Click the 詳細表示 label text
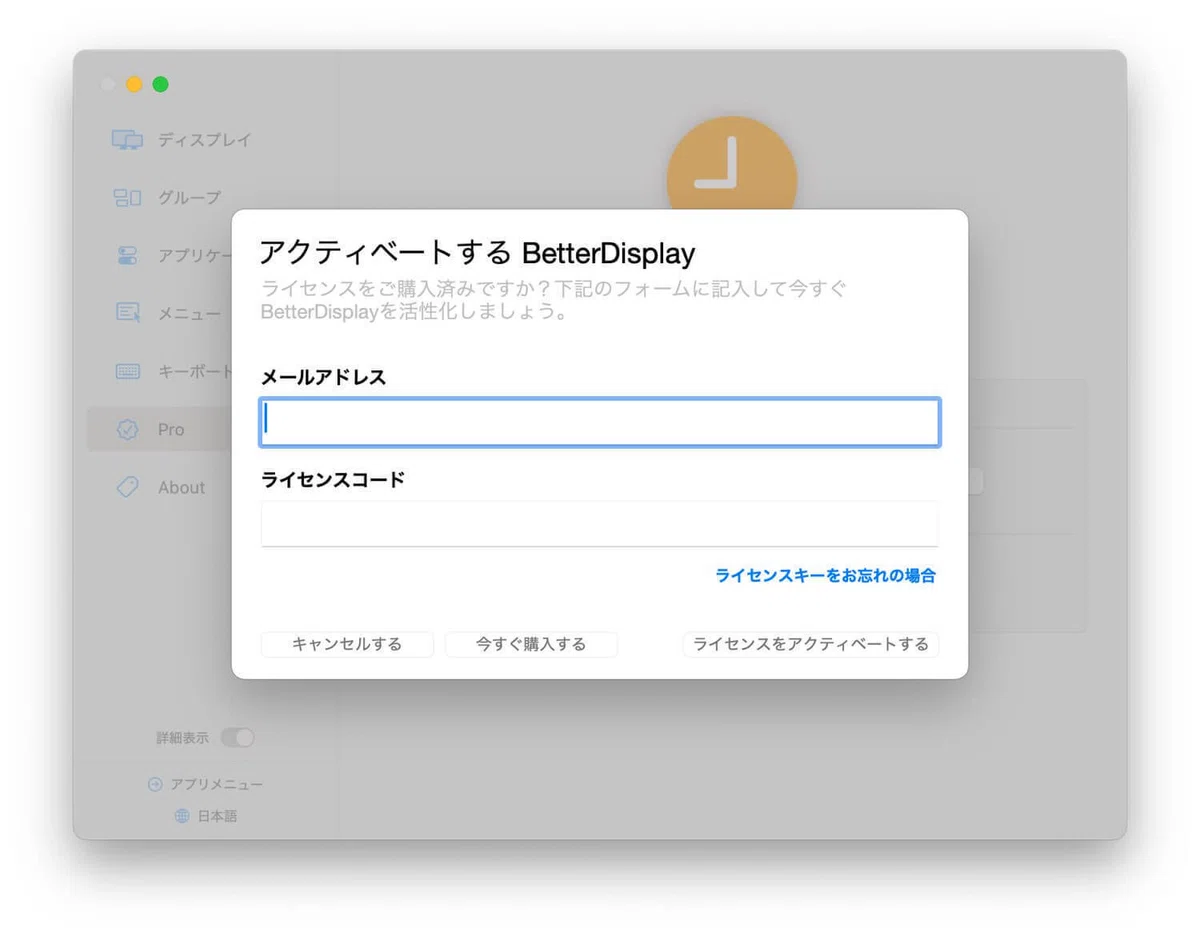 [x=183, y=738]
